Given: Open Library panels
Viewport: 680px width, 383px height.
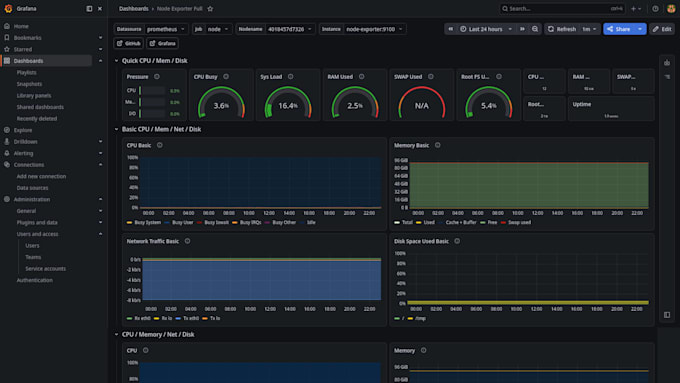Looking at the screenshot, I should coord(34,95).
